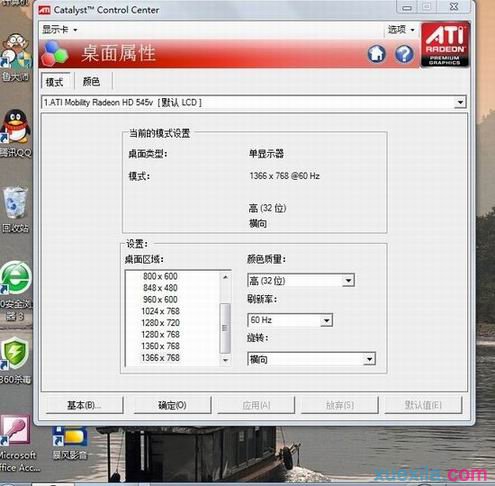Screen dimensions: 495x486
Task: Close the Catalyst Control Center window
Action: pos(454,7)
